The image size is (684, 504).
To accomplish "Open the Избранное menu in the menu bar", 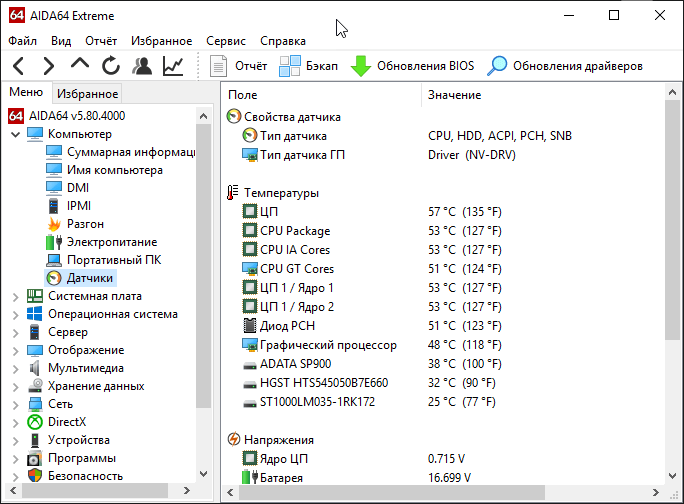I will point(161,41).
